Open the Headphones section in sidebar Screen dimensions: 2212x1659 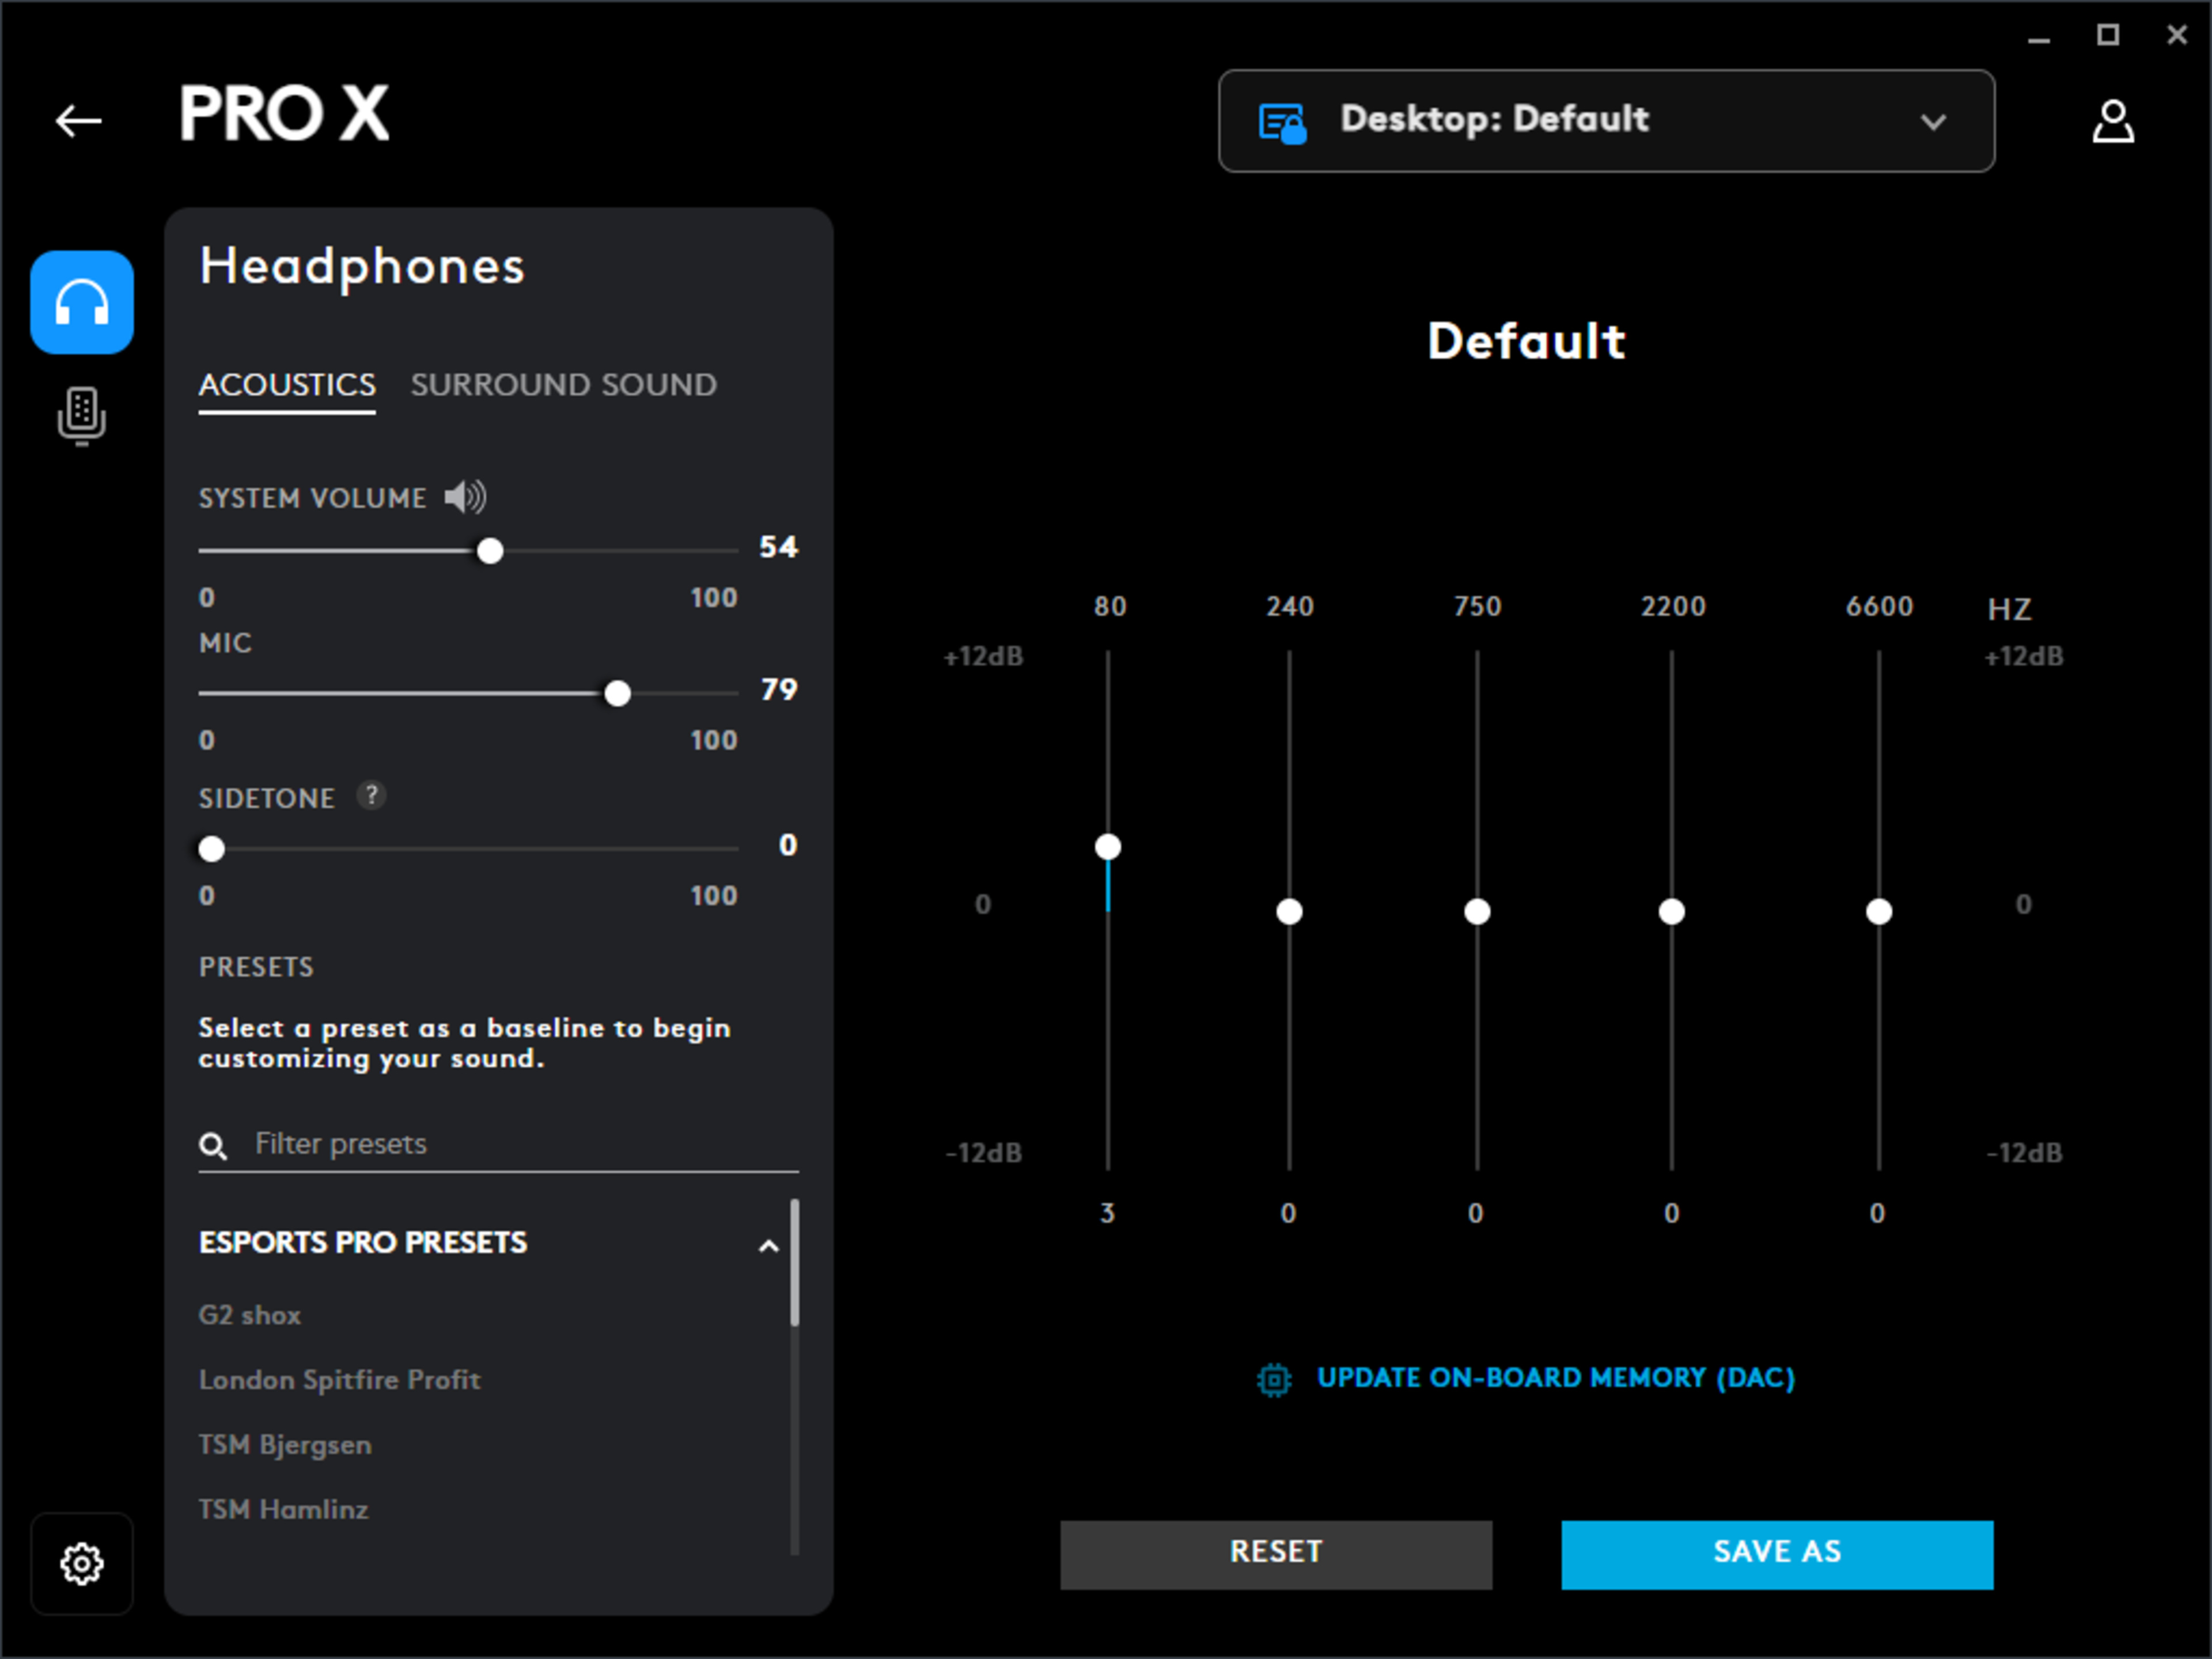82,302
